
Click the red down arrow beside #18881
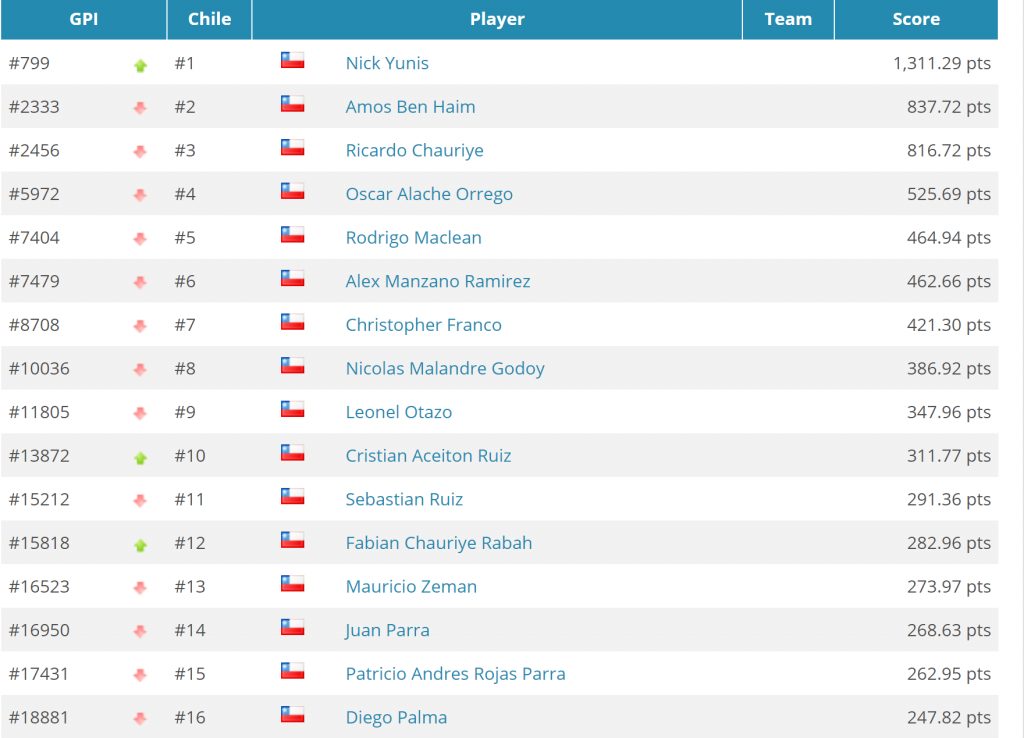(x=140, y=718)
